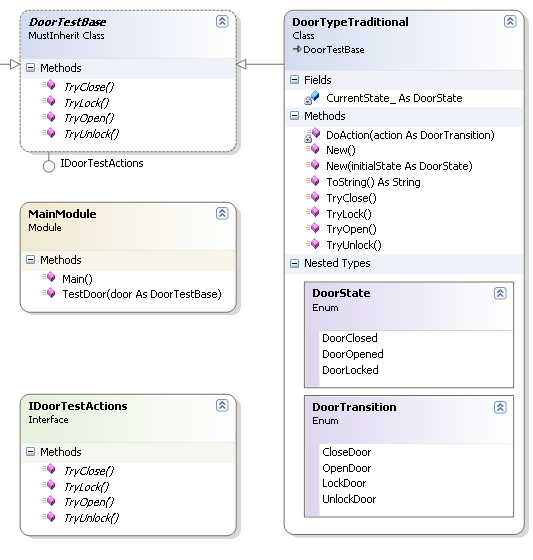This screenshot has width=533, height=560.
Task: Click TryClose() method icon in IDoorTestActions
Action: point(49,469)
